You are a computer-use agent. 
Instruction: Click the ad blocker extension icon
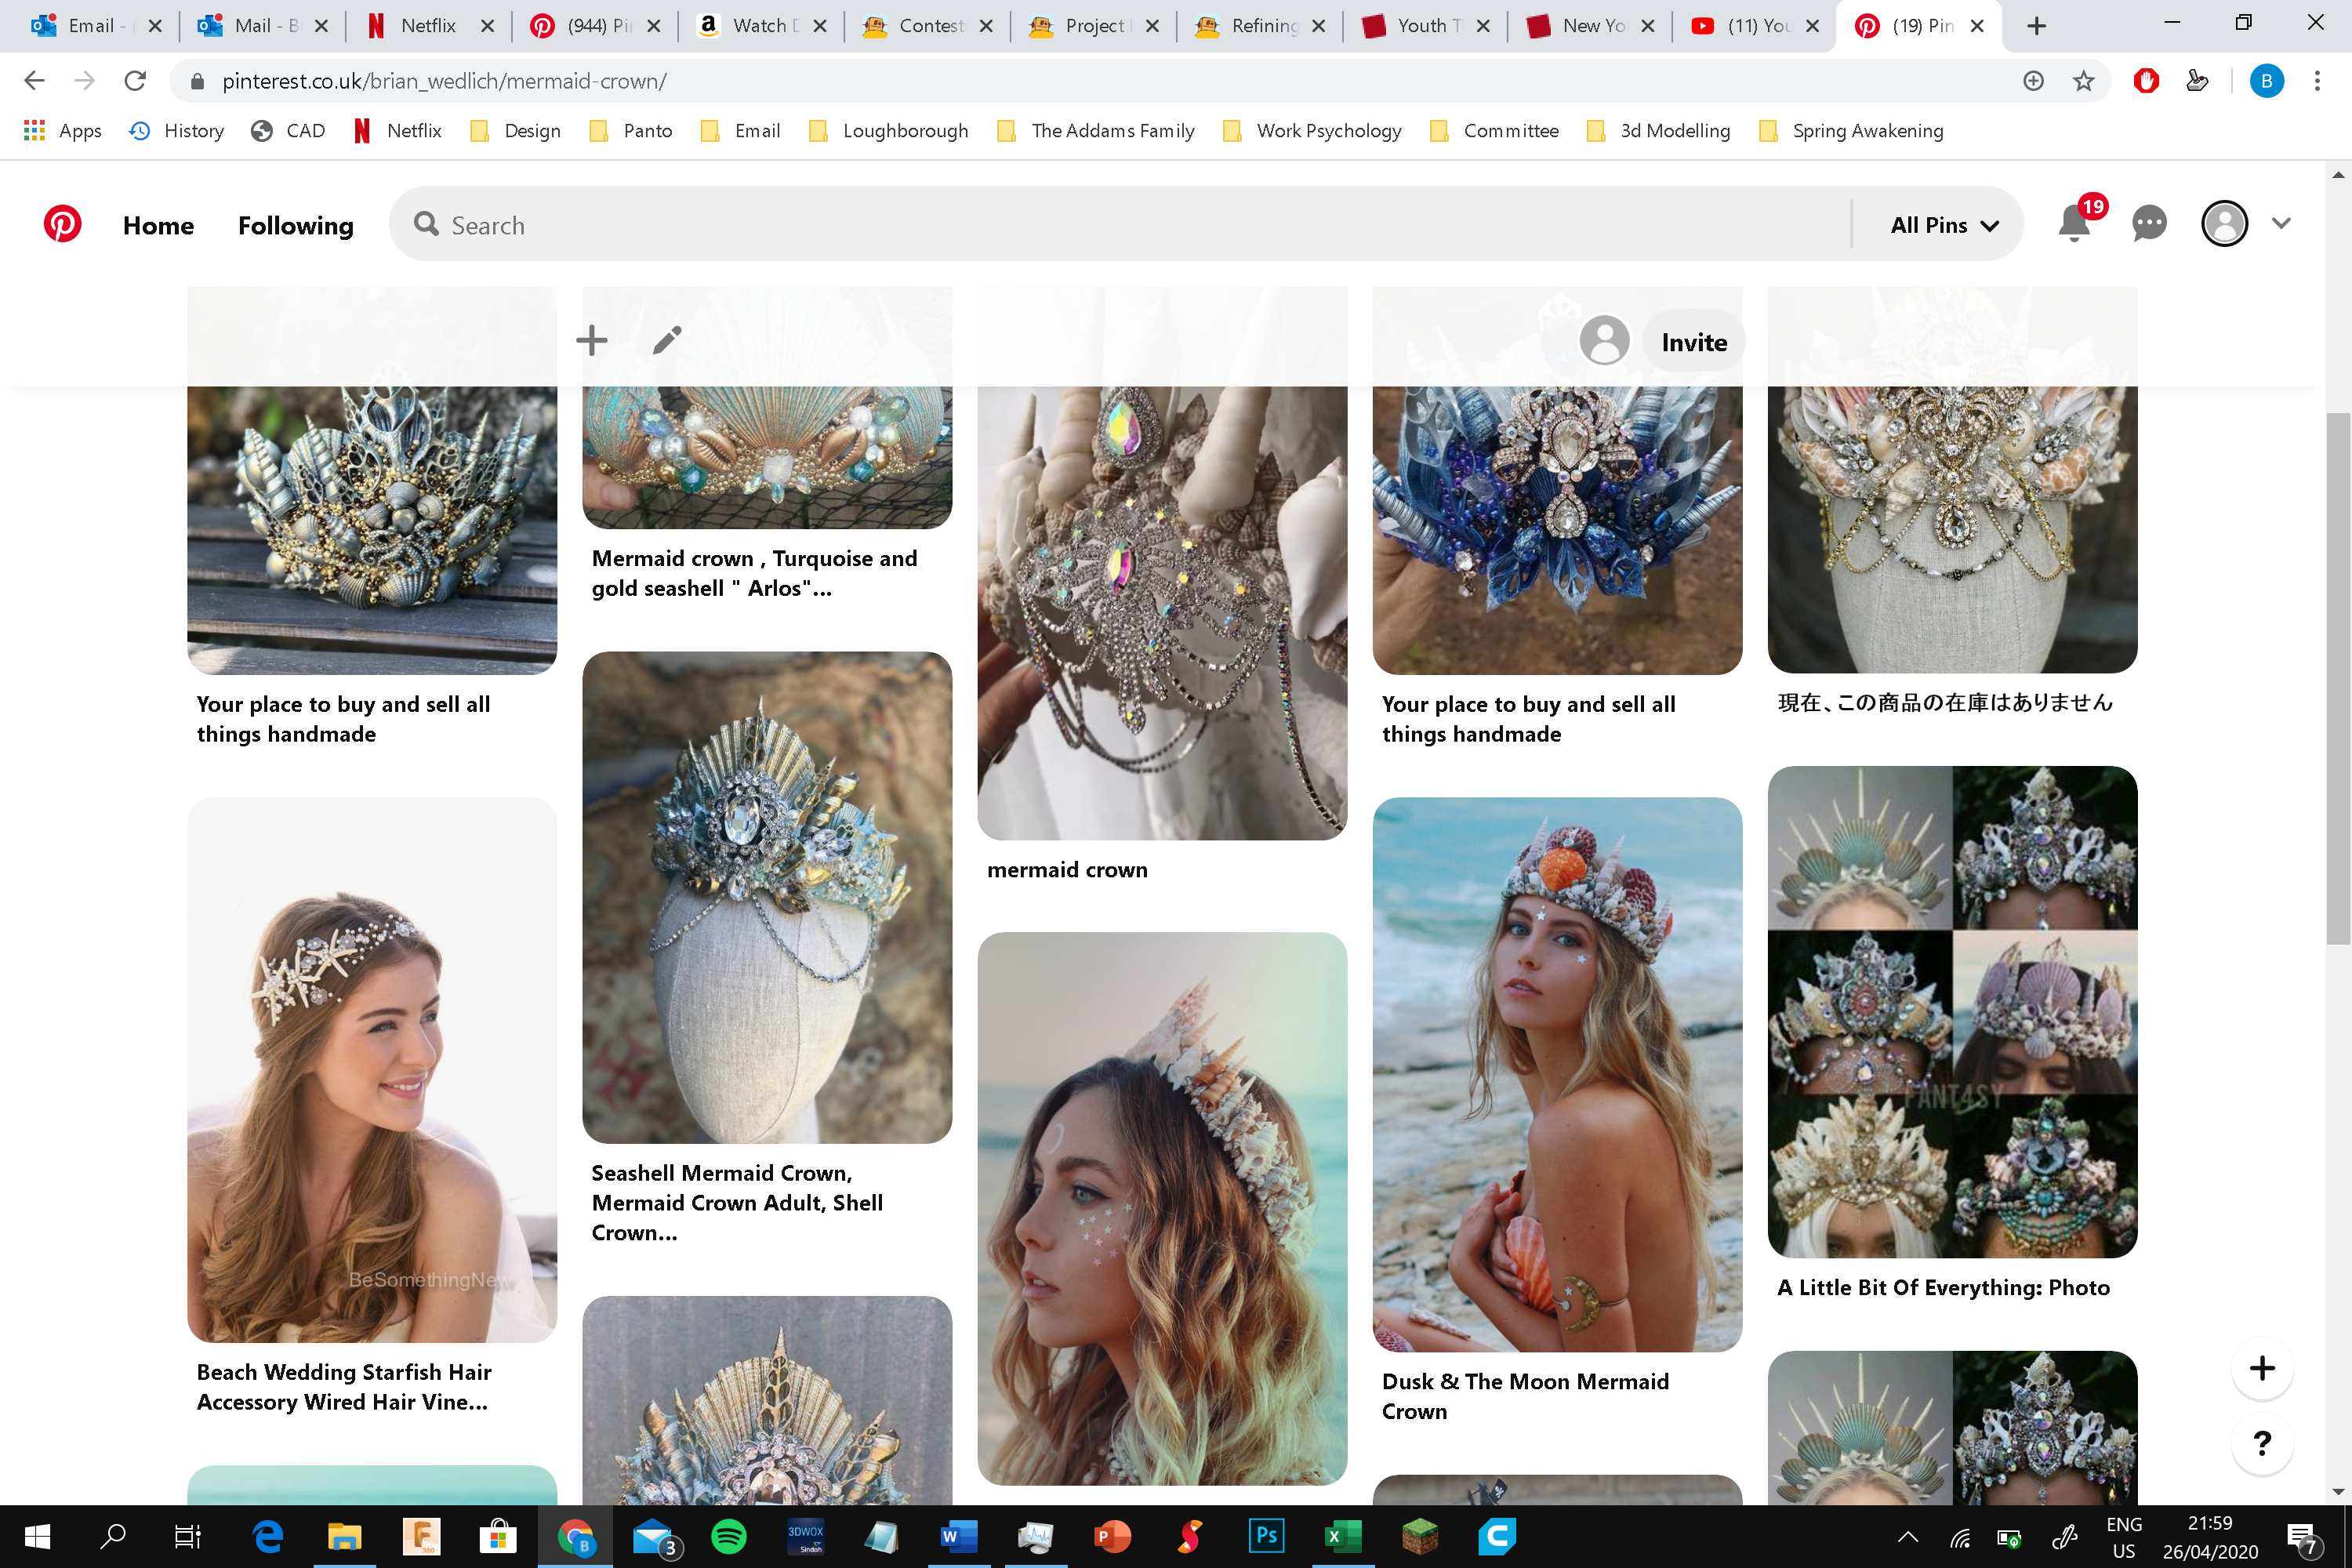coord(2145,81)
